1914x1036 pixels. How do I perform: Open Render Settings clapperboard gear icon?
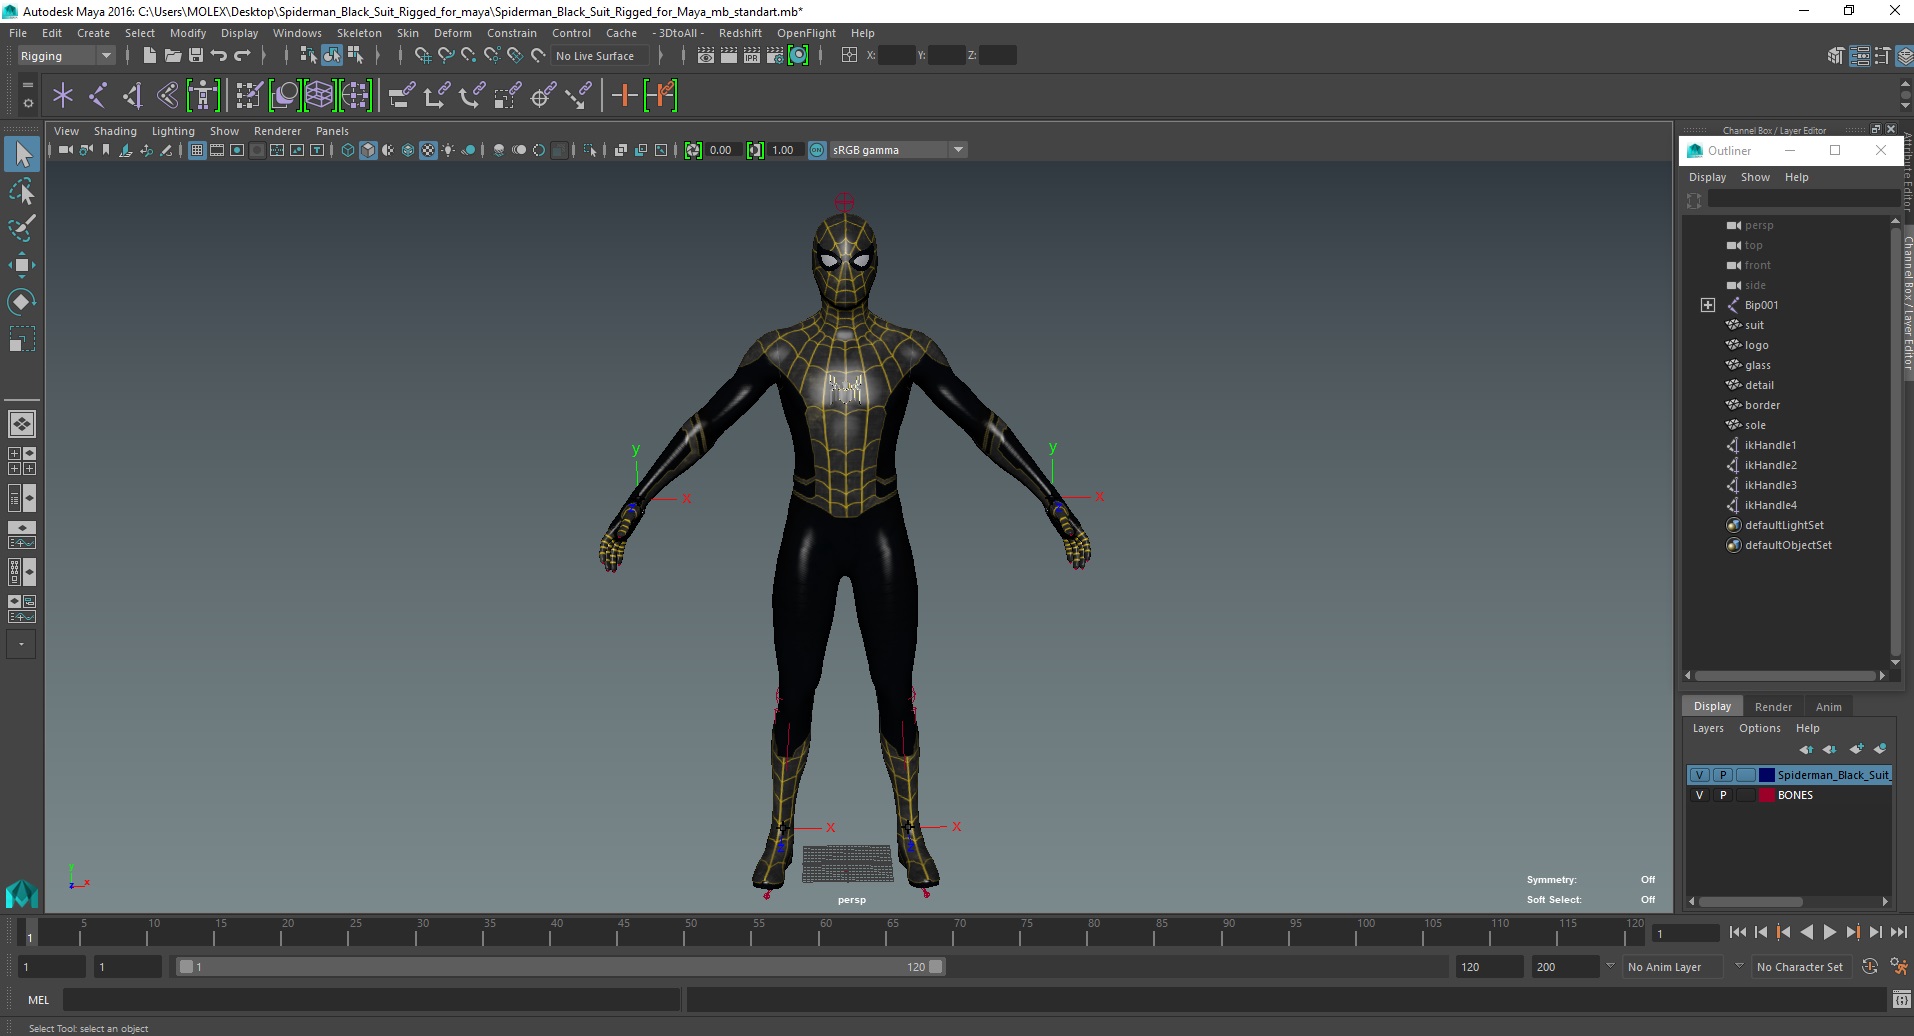tap(775, 56)
